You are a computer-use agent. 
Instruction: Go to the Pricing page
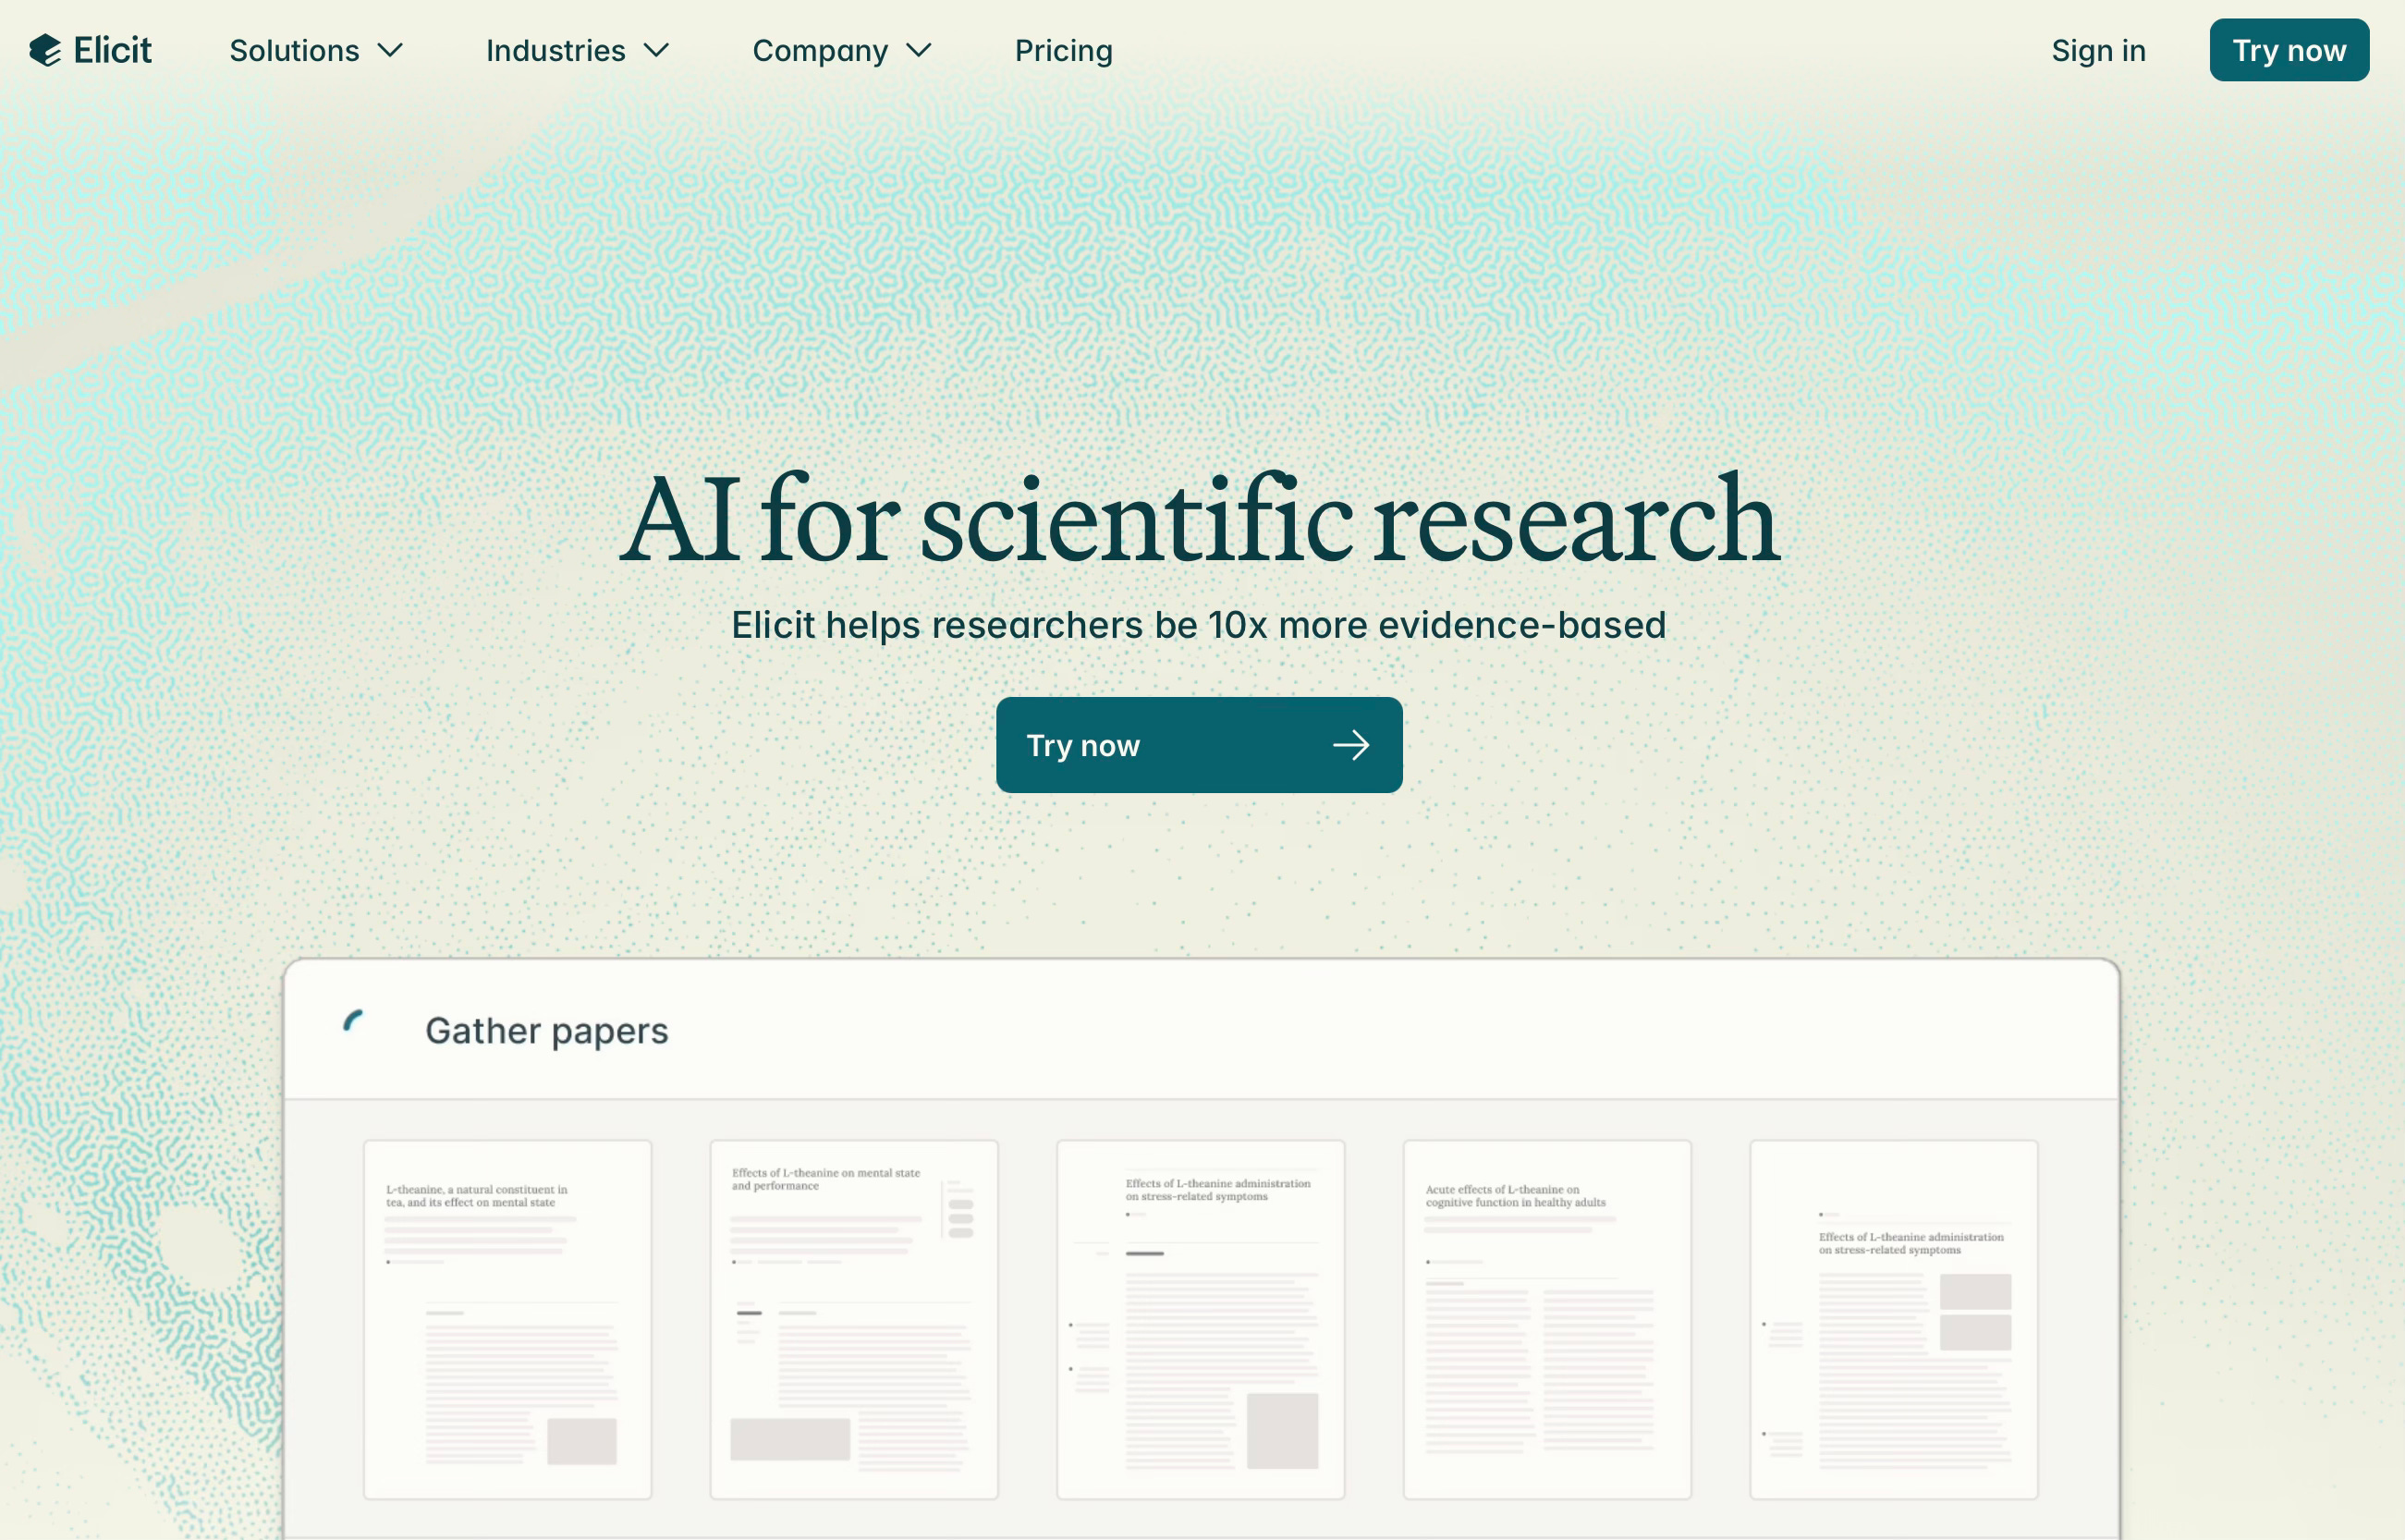(1063, 50)
